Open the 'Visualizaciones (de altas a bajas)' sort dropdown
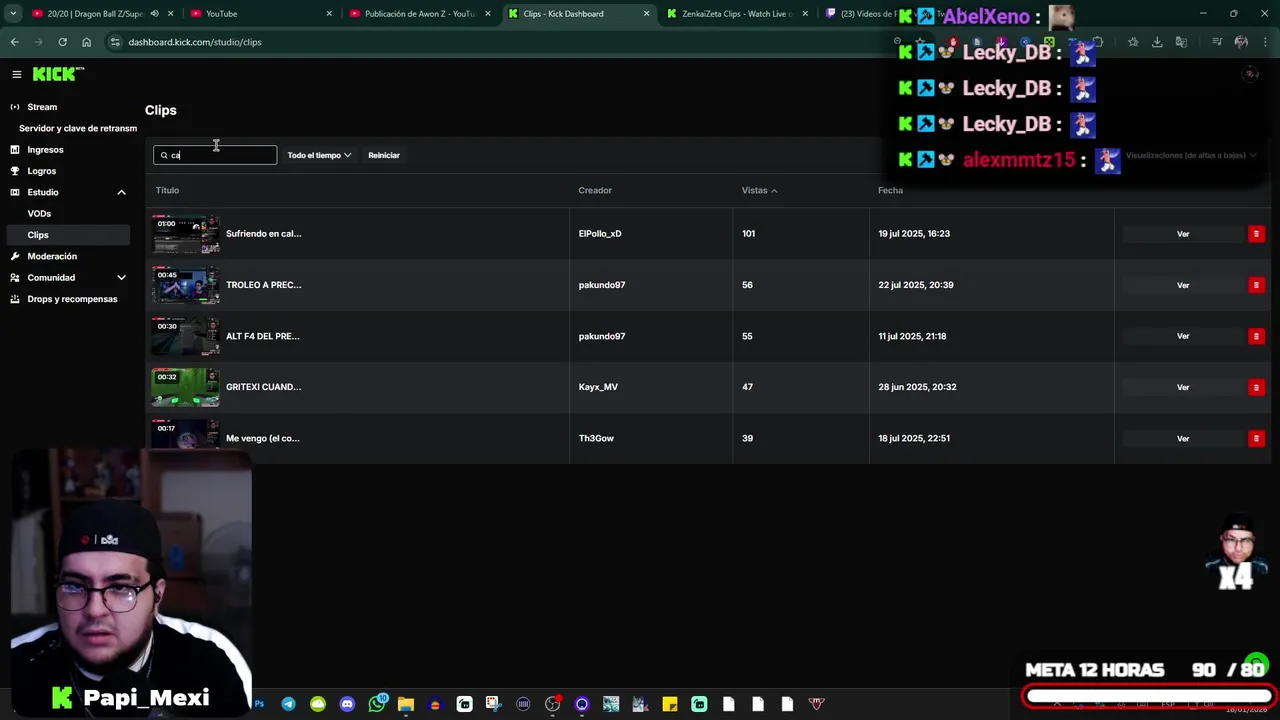1280x720 pixels. pos(1190,155)
